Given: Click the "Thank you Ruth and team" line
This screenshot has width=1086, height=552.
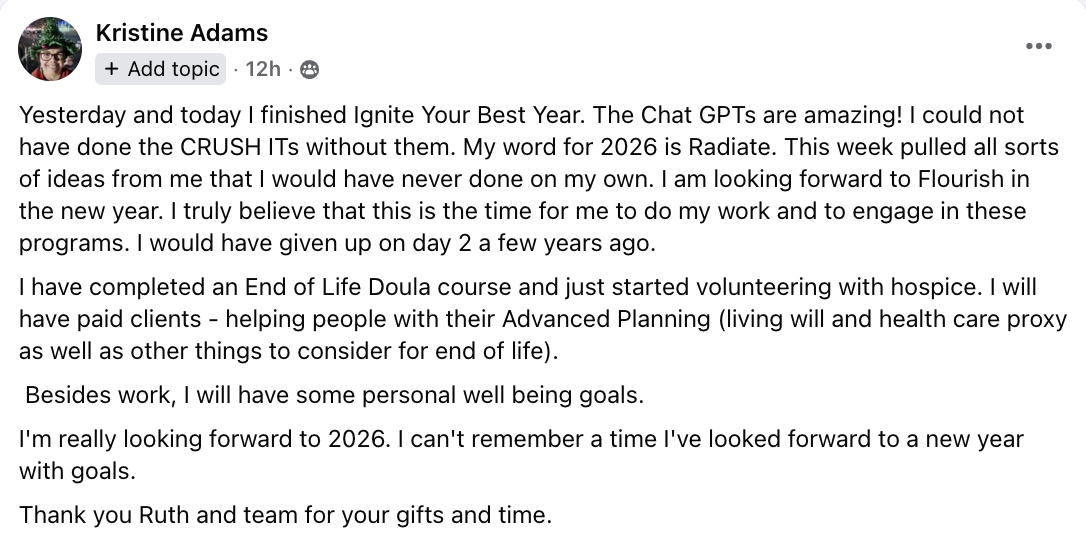Looking at the screenshot, I should [285, 517].
